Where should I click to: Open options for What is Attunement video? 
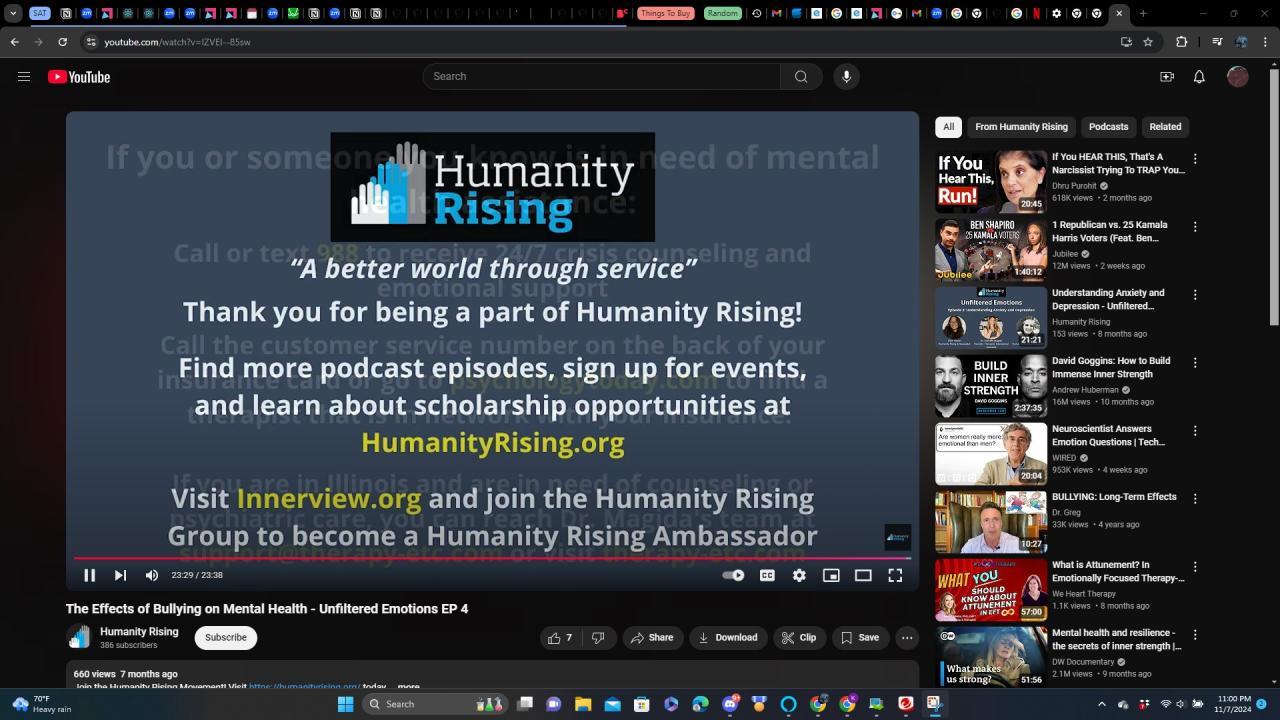(x=1195, y=567)
